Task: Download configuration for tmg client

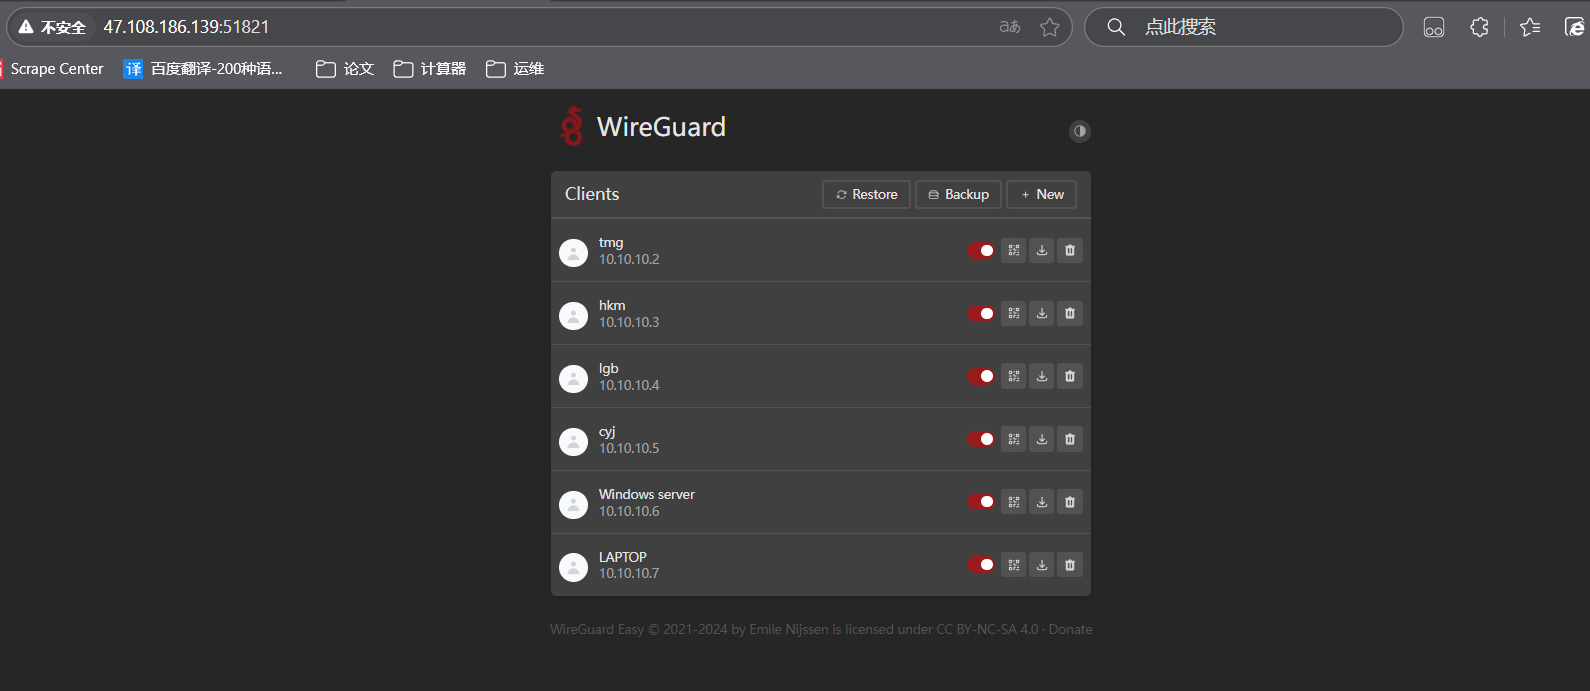Action: click(1042, 251)
